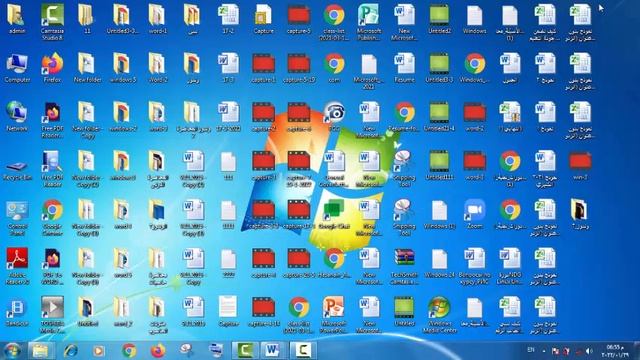
Task: Open Google Chrome from the taskbar
Action: pos(129,351)
